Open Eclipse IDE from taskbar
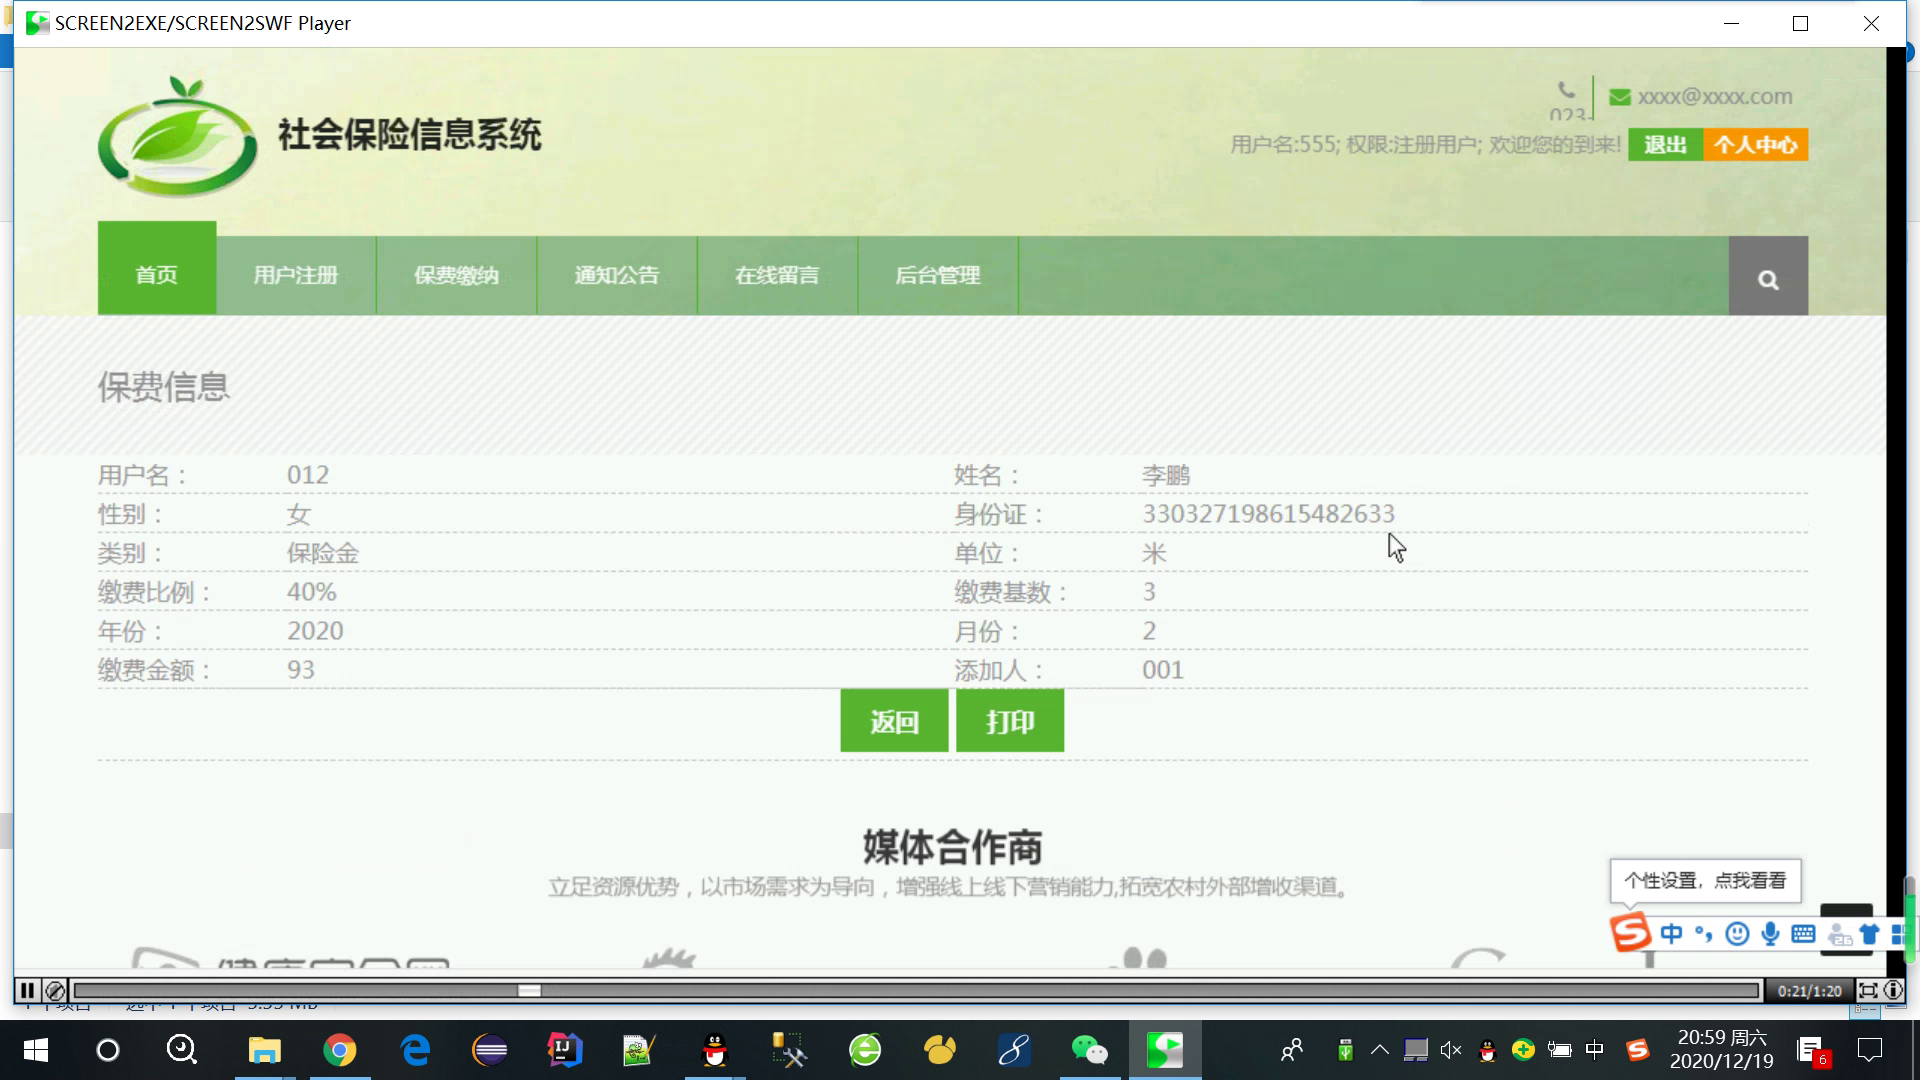This screenshot has height=1080, width=1920. (x=490, y=1050)
